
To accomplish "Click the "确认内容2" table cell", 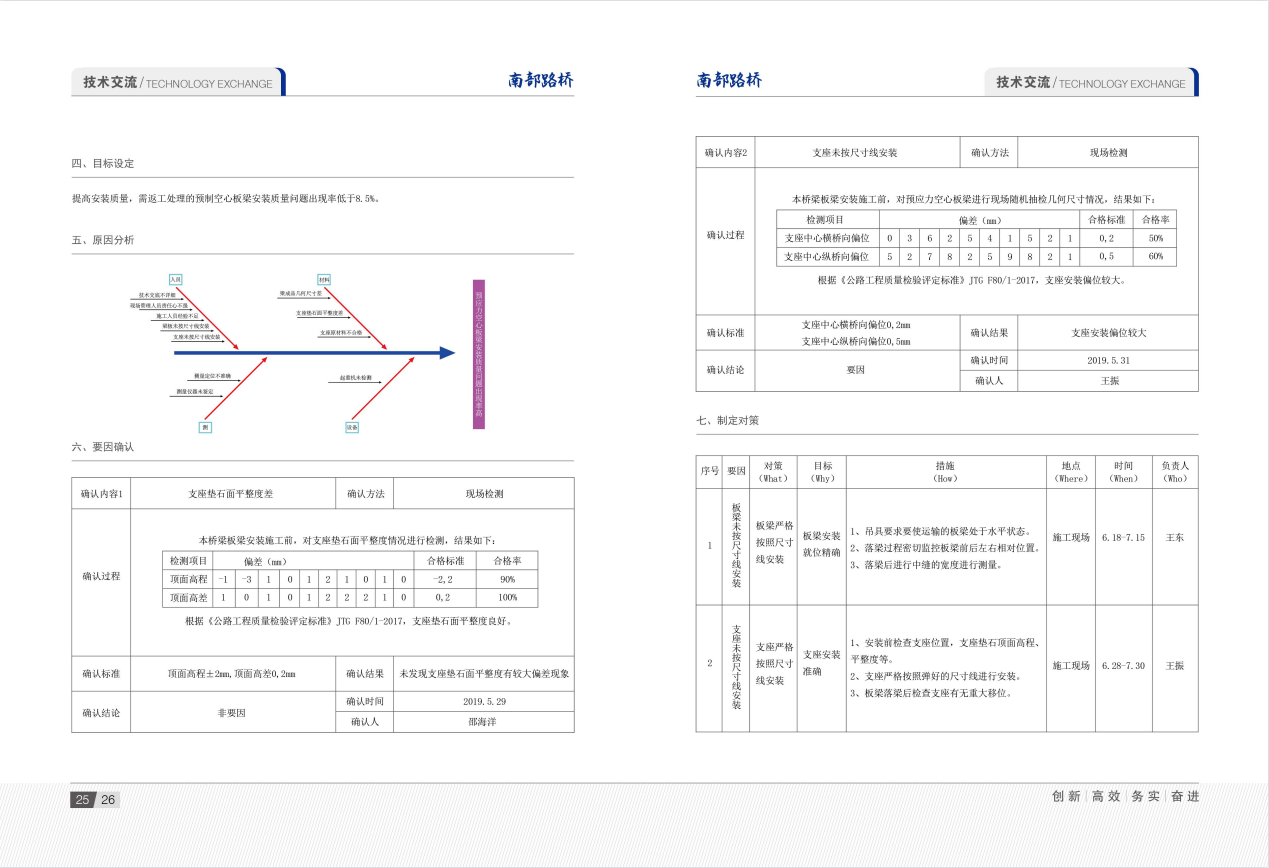I will [x=725, y=153].
